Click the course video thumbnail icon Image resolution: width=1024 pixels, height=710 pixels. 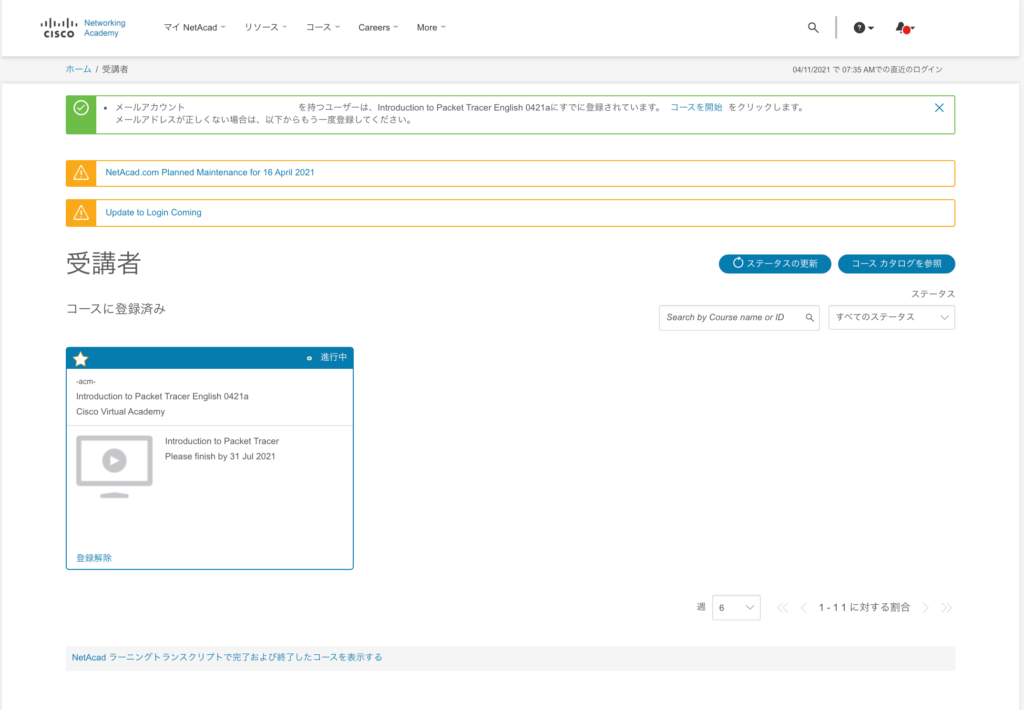coord(114,466)
